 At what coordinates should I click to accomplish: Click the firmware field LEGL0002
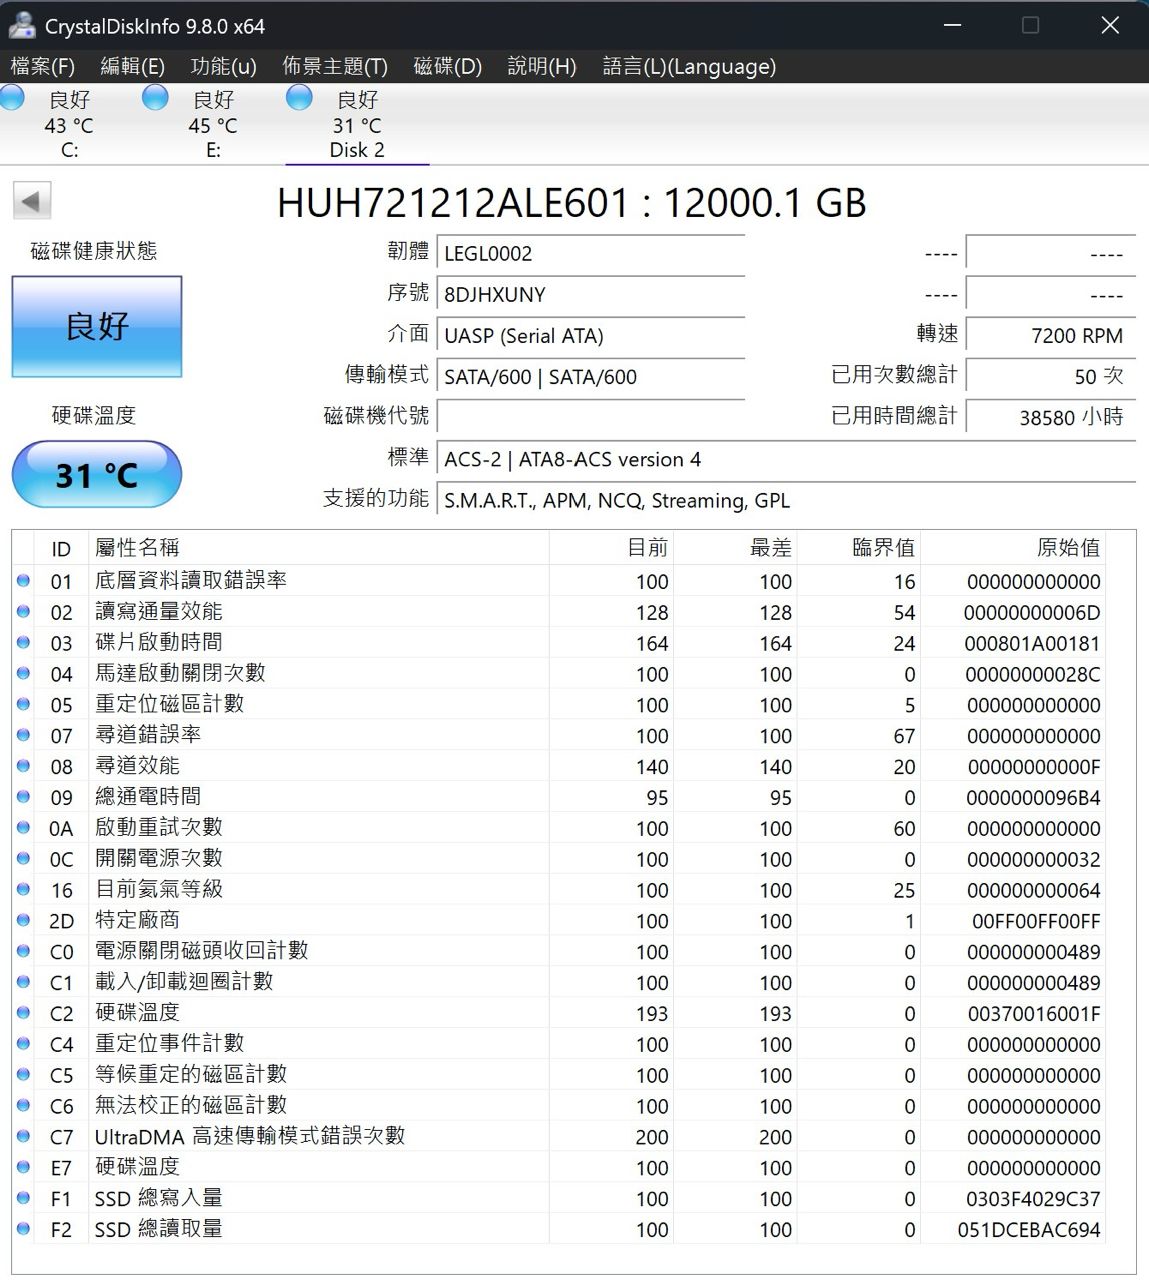click(x=590, y=254)
